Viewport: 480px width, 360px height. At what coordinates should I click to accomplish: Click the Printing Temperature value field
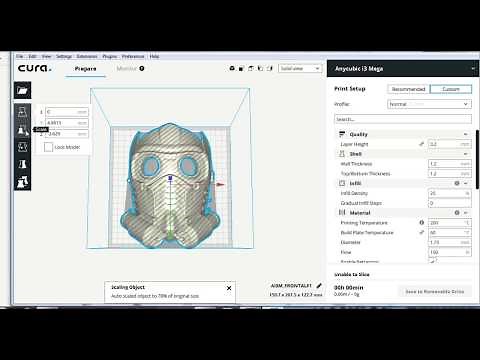pyautogui.click(x=449, y=223)
